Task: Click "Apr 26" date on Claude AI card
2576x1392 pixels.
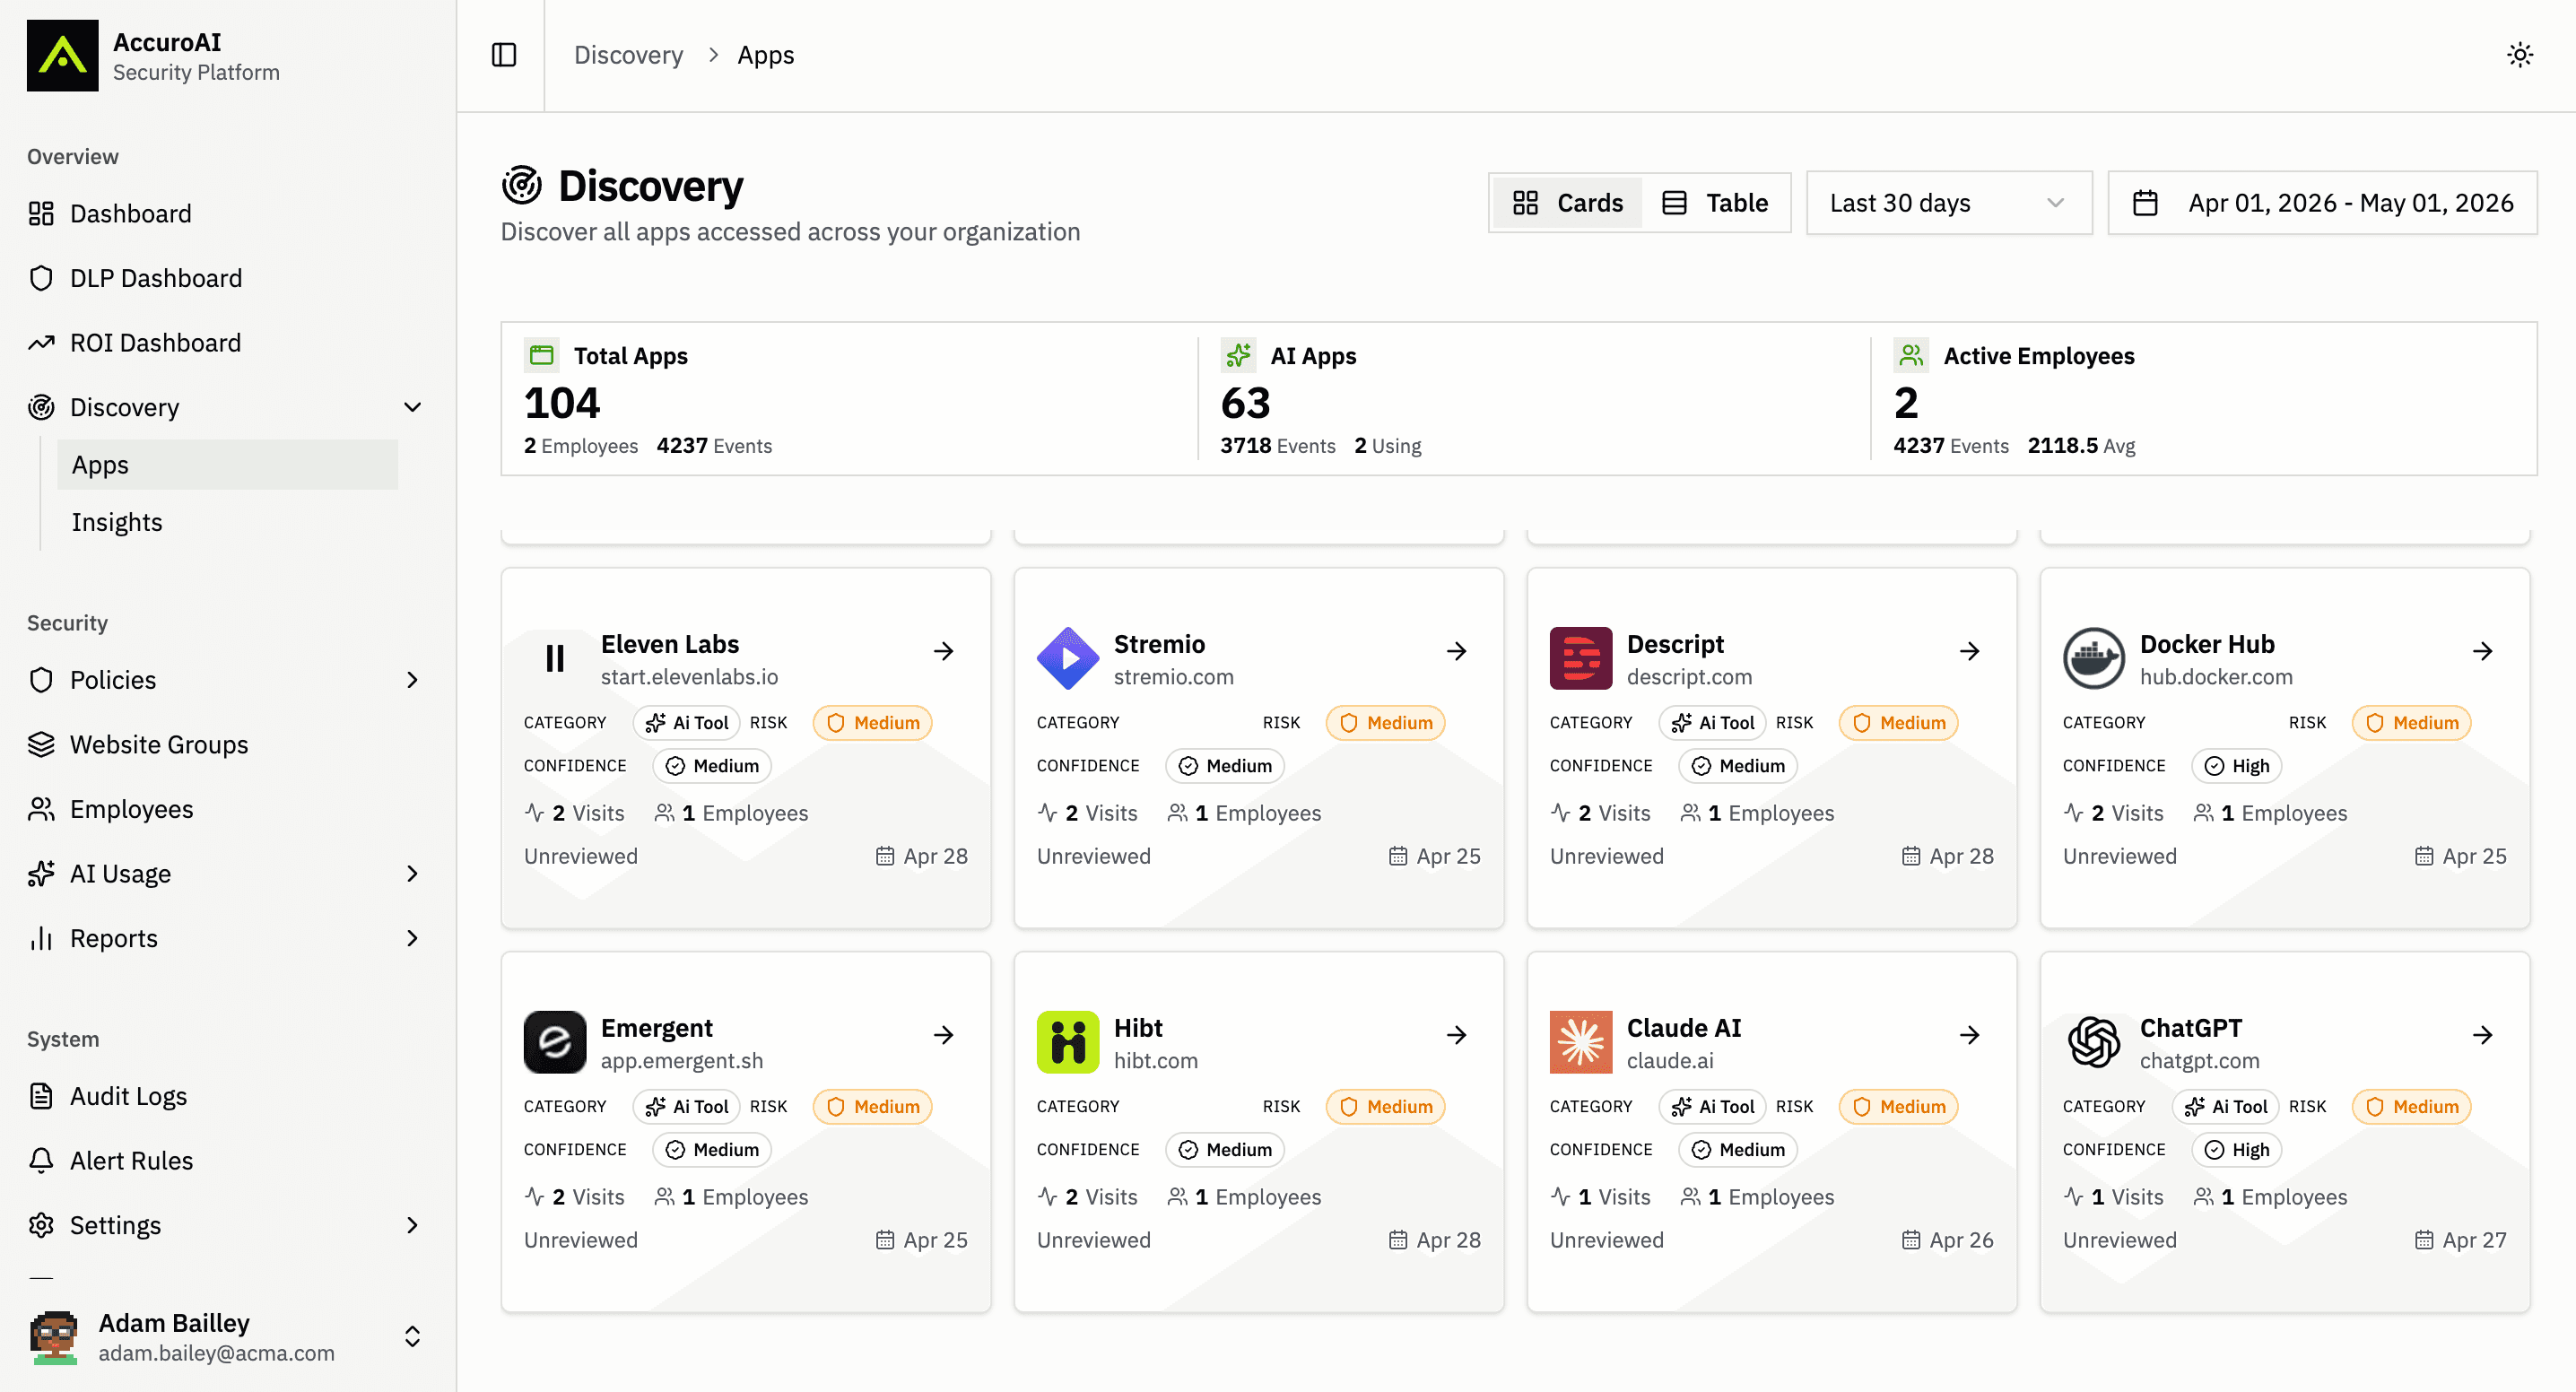Action: pos(1961,1240)
